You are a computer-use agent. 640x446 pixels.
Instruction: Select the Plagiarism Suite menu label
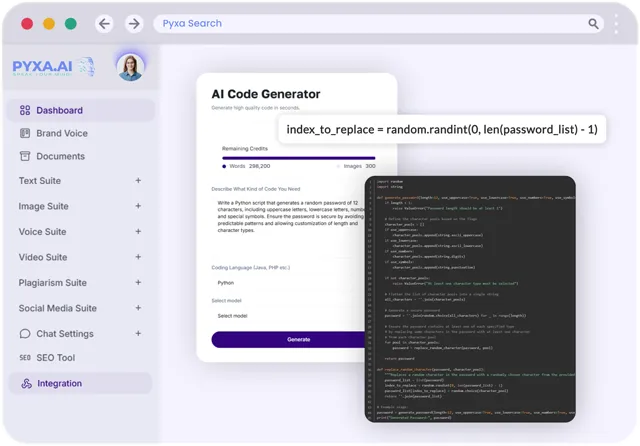pyautogui.click(x=52, y=282)
